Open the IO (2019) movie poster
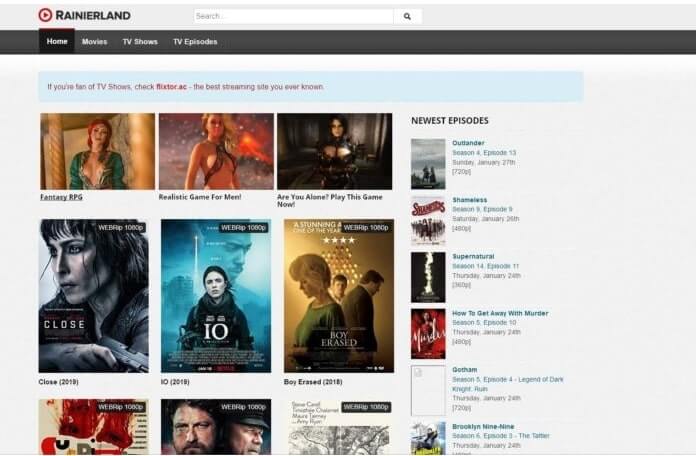Screen dimensions: 700x456 coord(215,295)
